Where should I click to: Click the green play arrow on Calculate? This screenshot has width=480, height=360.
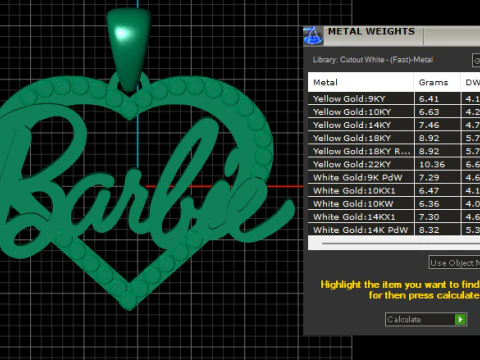point(460,319)
